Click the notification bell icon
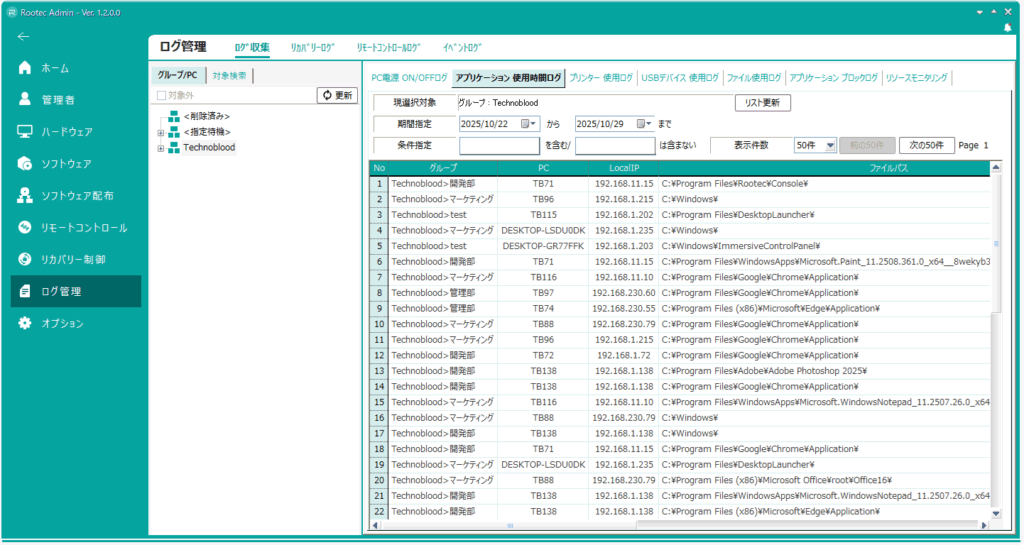Screen dimensions: 1024x545 1008,27
